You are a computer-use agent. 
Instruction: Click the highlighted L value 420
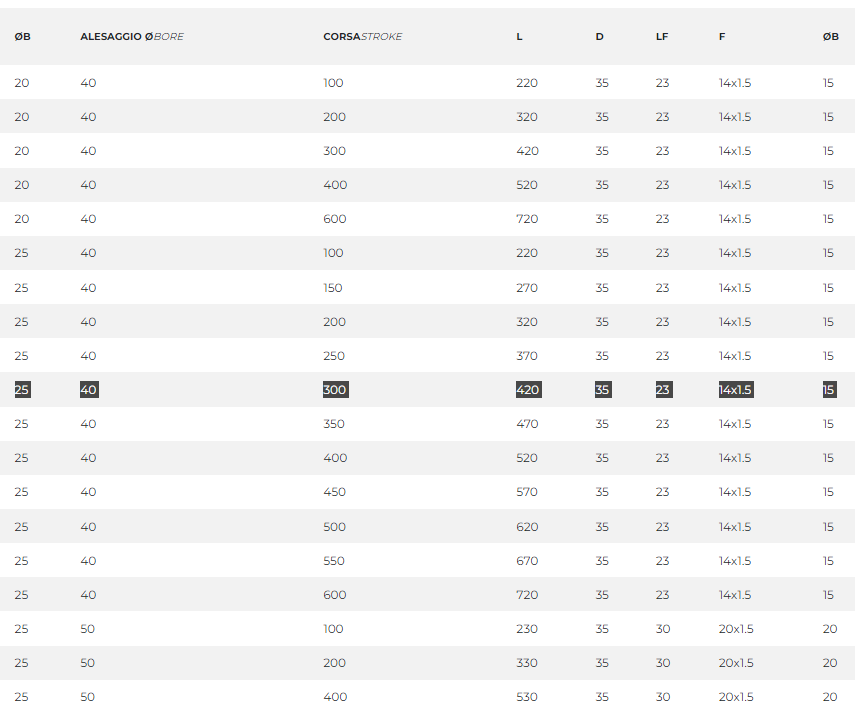(x=528, y=390)
